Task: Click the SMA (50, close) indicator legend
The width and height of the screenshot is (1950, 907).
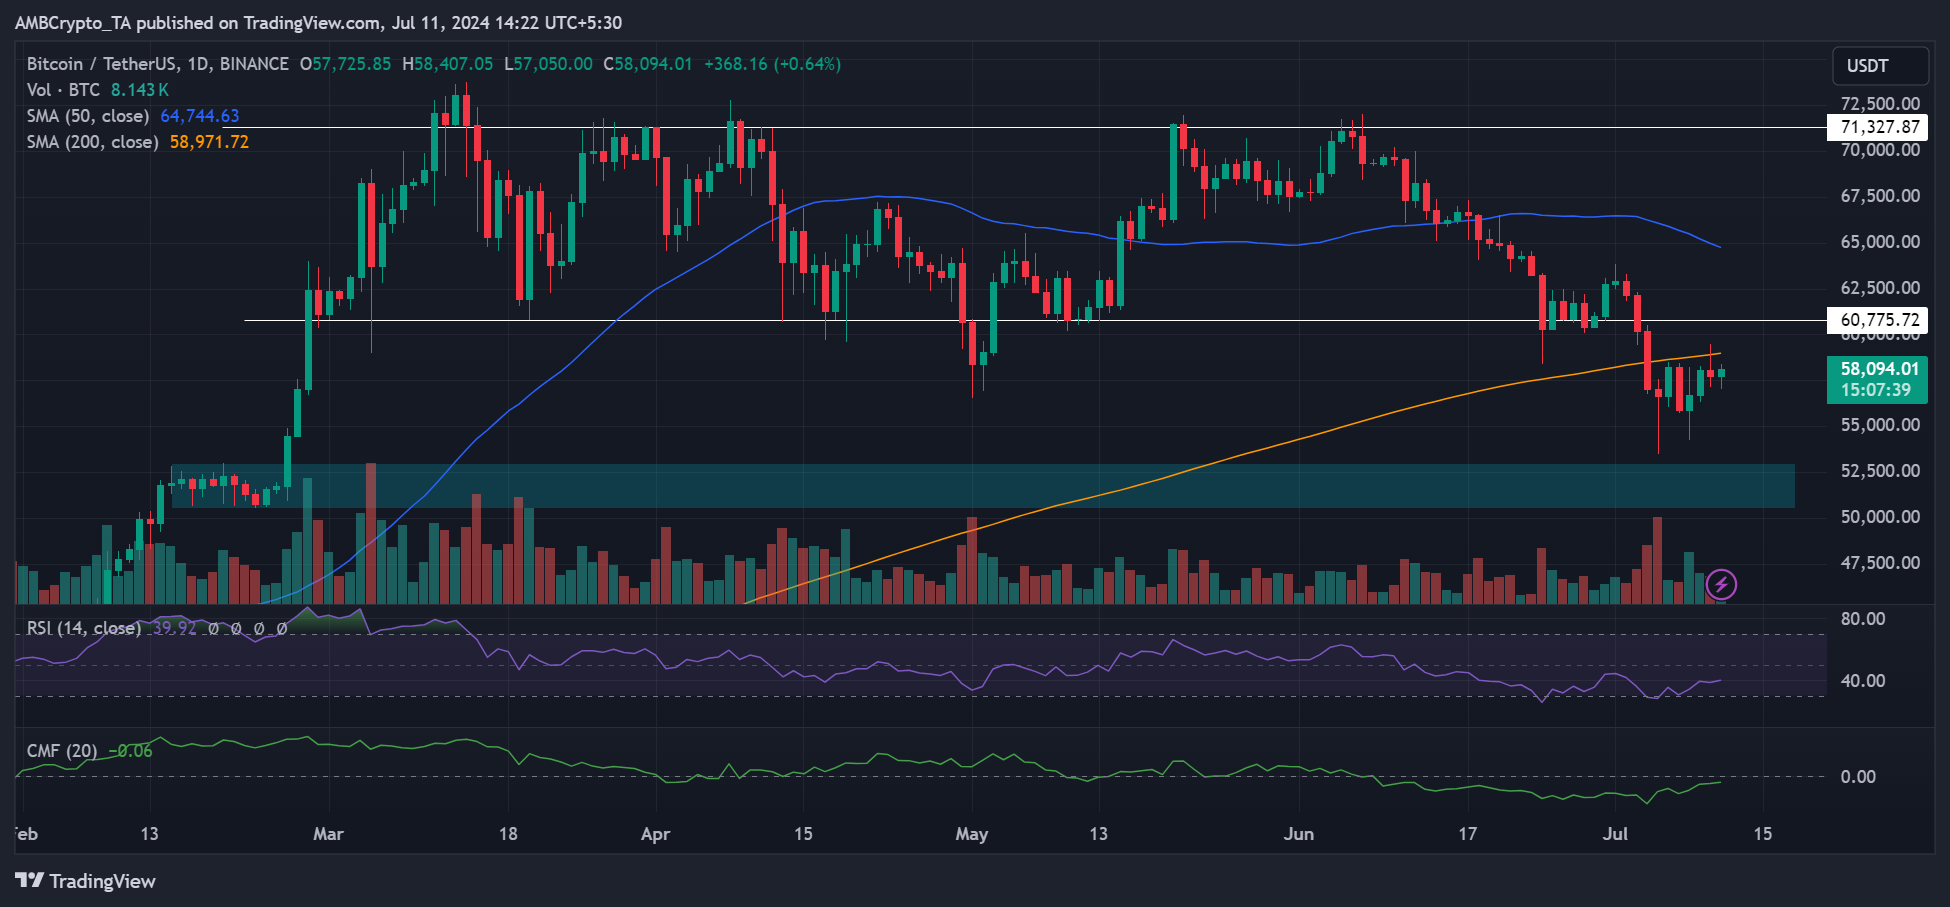Action: point(88,116)
